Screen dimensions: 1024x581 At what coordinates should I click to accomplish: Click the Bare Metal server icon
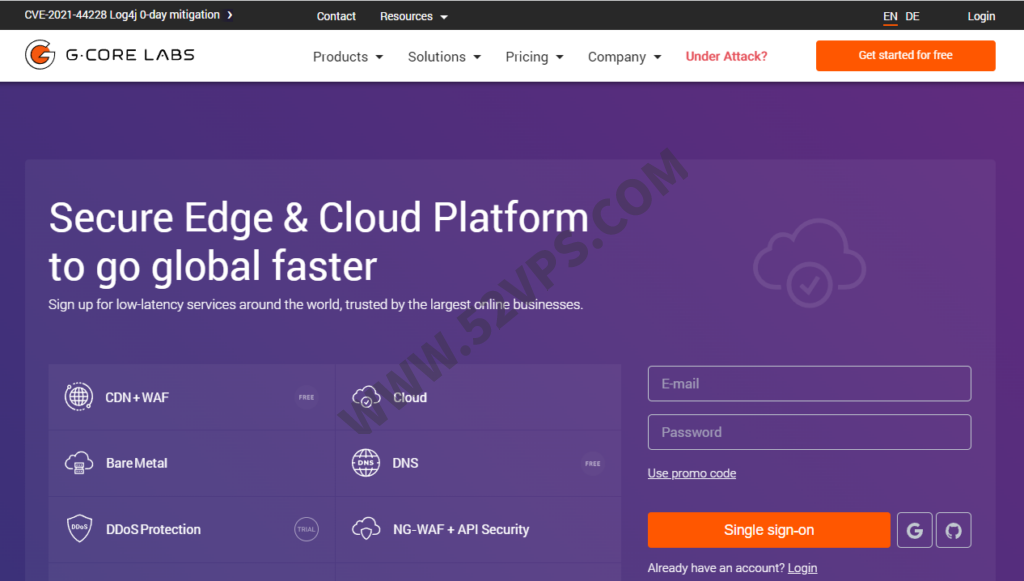(79, 463)
